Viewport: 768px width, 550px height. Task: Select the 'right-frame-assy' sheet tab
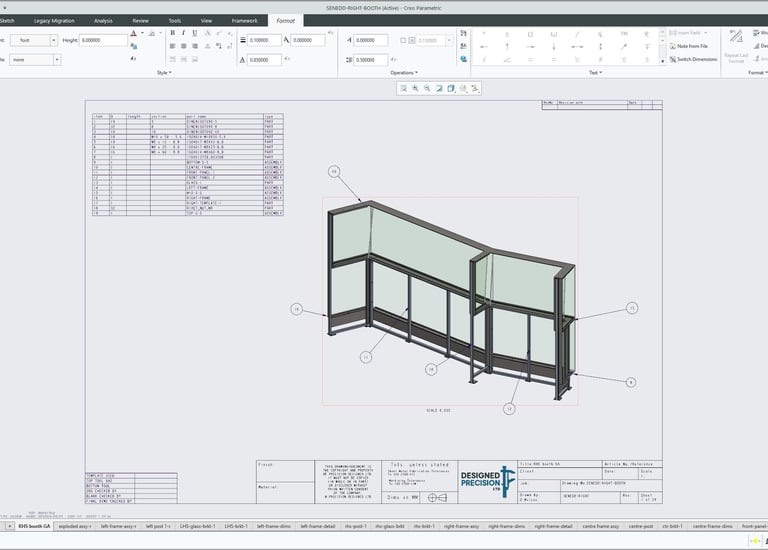click(x=461, y=526)
